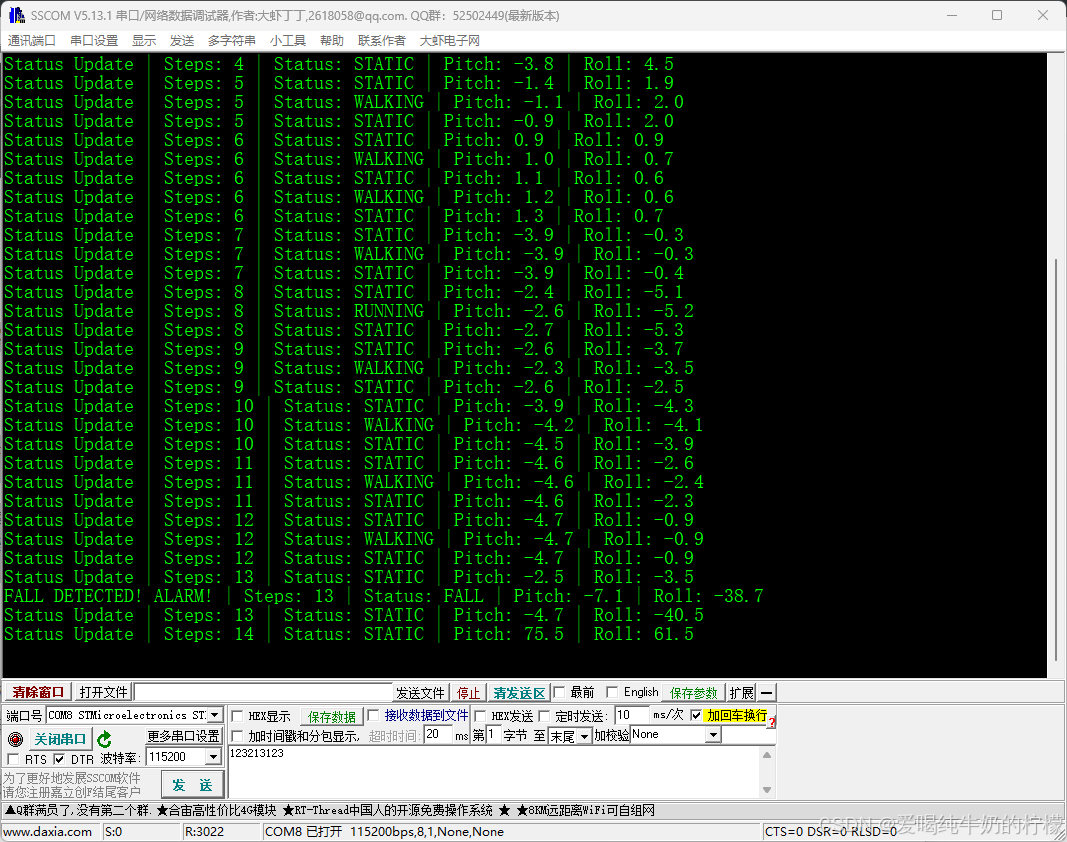Open the 大虾电子网 menu
The width and height of the screenshot is (1067, 842).
tap(449, 41)
